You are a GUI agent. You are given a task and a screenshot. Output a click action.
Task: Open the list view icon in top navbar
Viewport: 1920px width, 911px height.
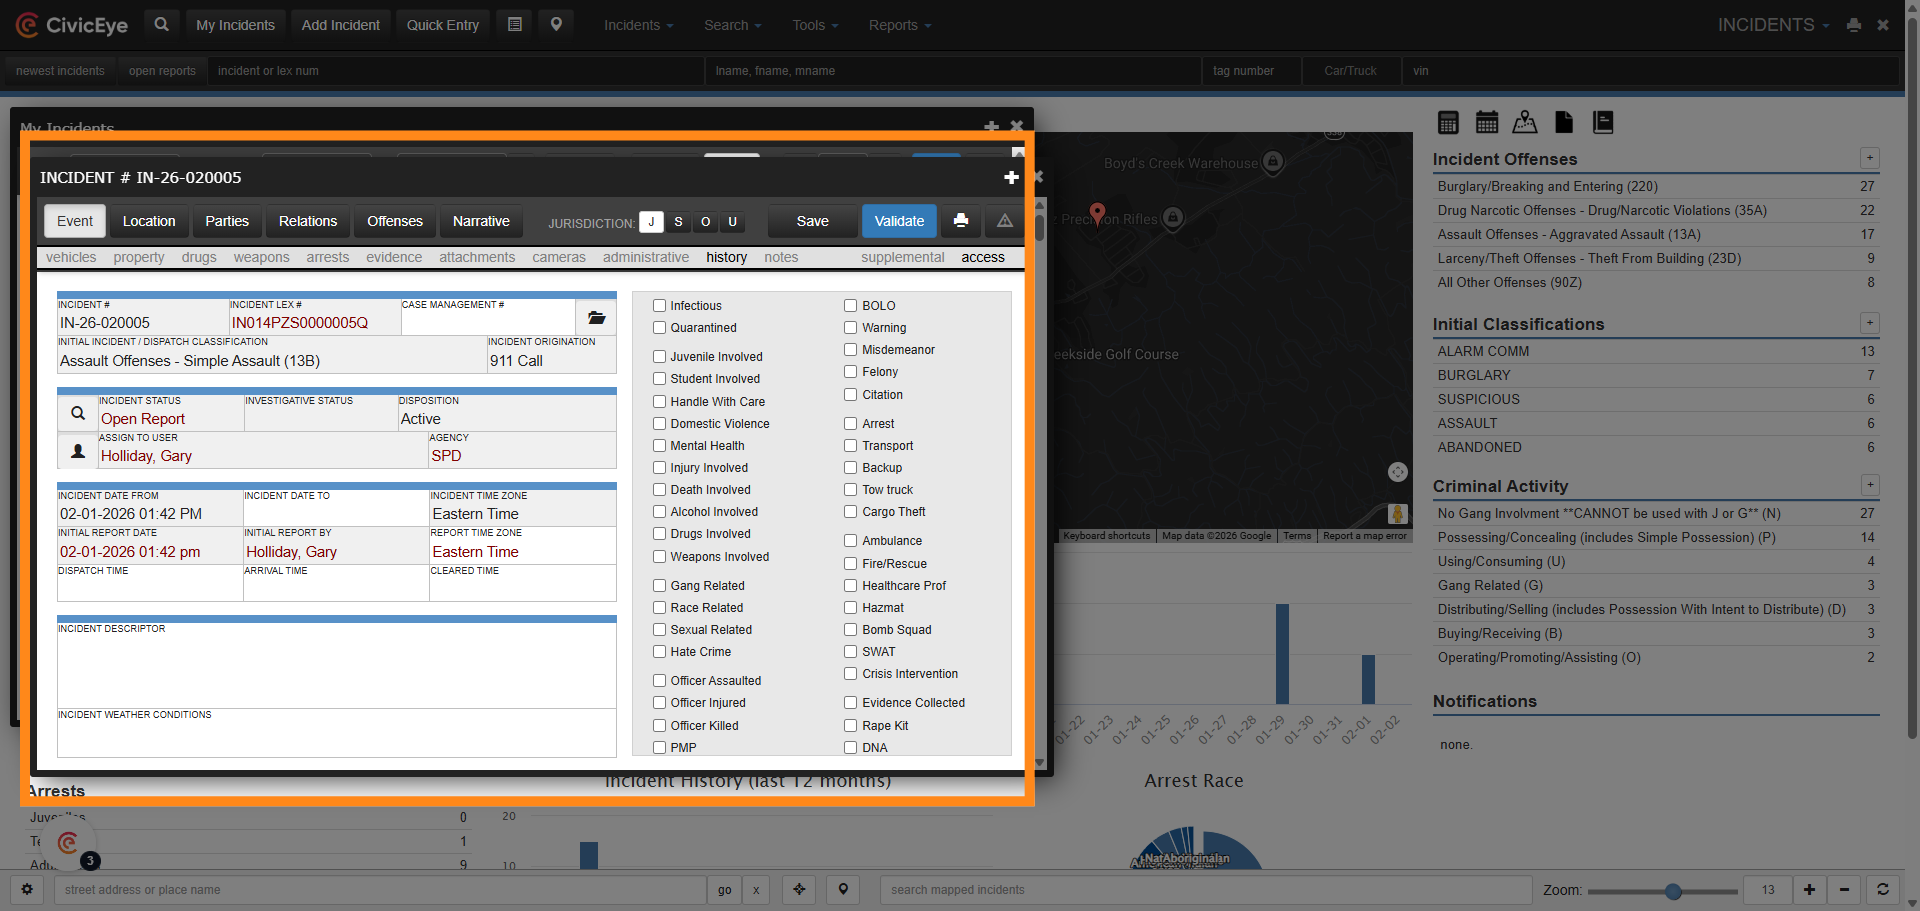coord(515,24)
